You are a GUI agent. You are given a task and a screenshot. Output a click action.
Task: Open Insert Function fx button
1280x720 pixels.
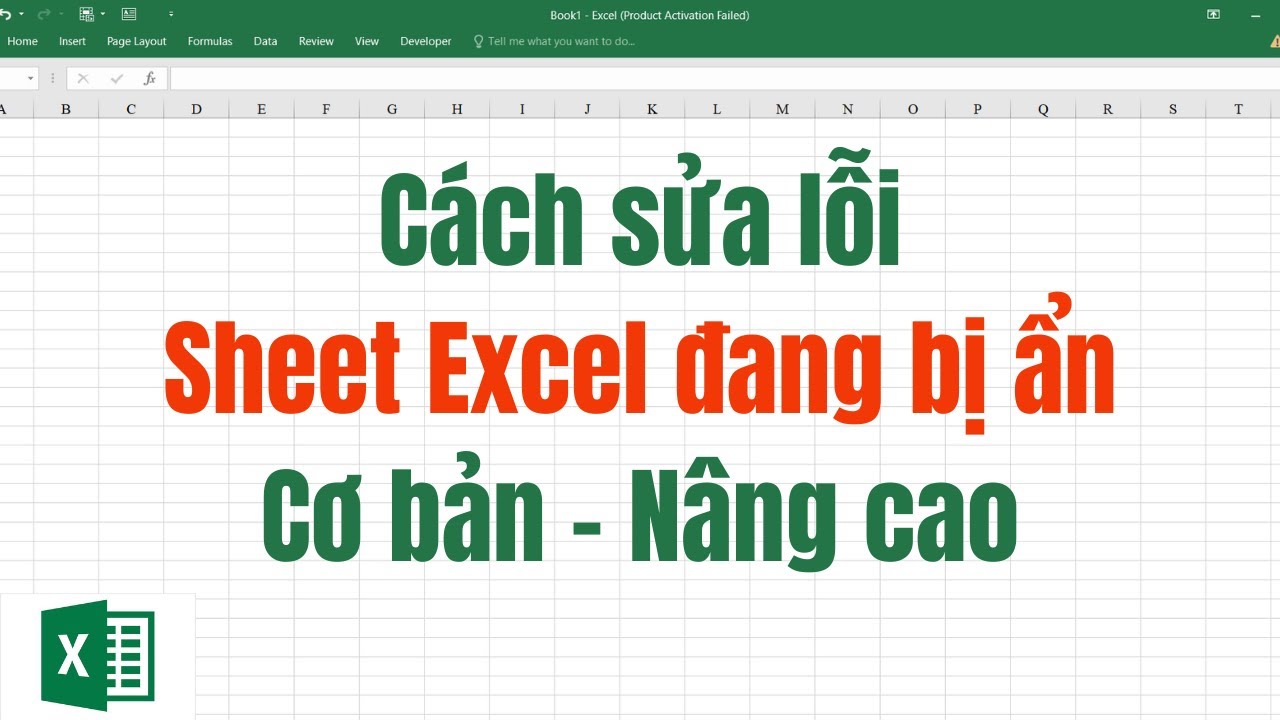click(x=150, y=78)
